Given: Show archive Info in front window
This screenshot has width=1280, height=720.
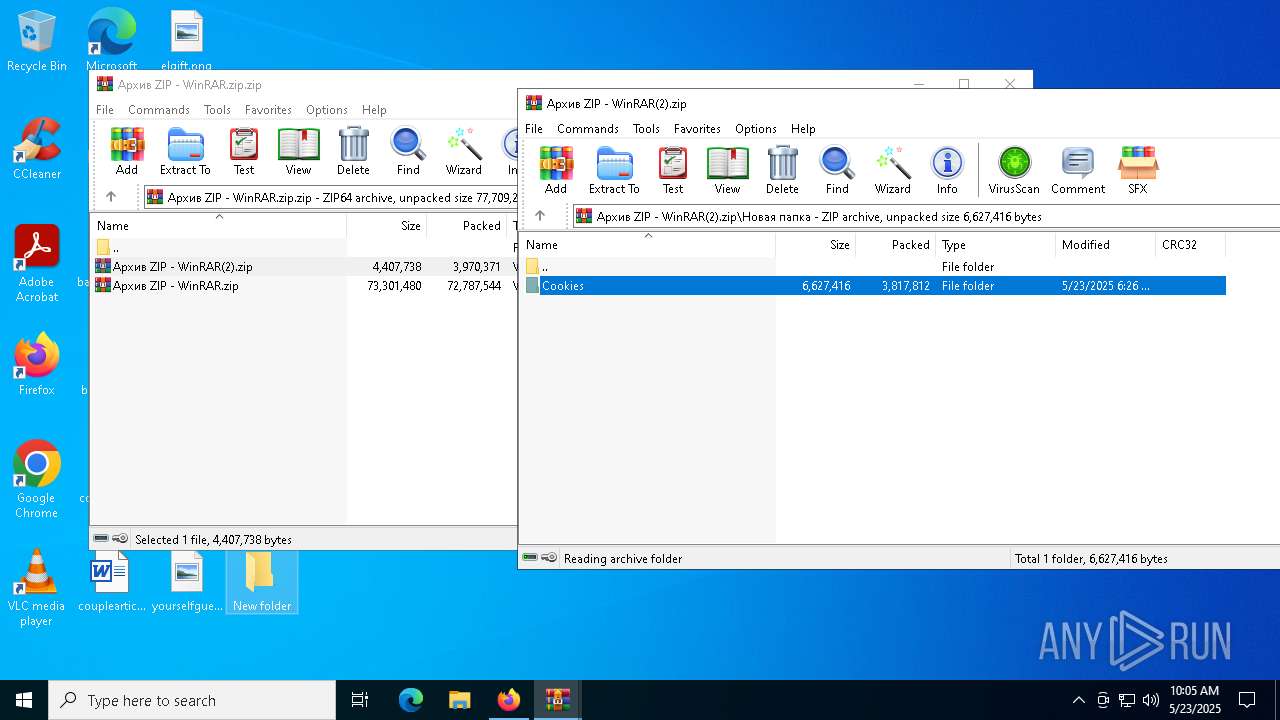Looking at the screenshot, I should [947, 170].
